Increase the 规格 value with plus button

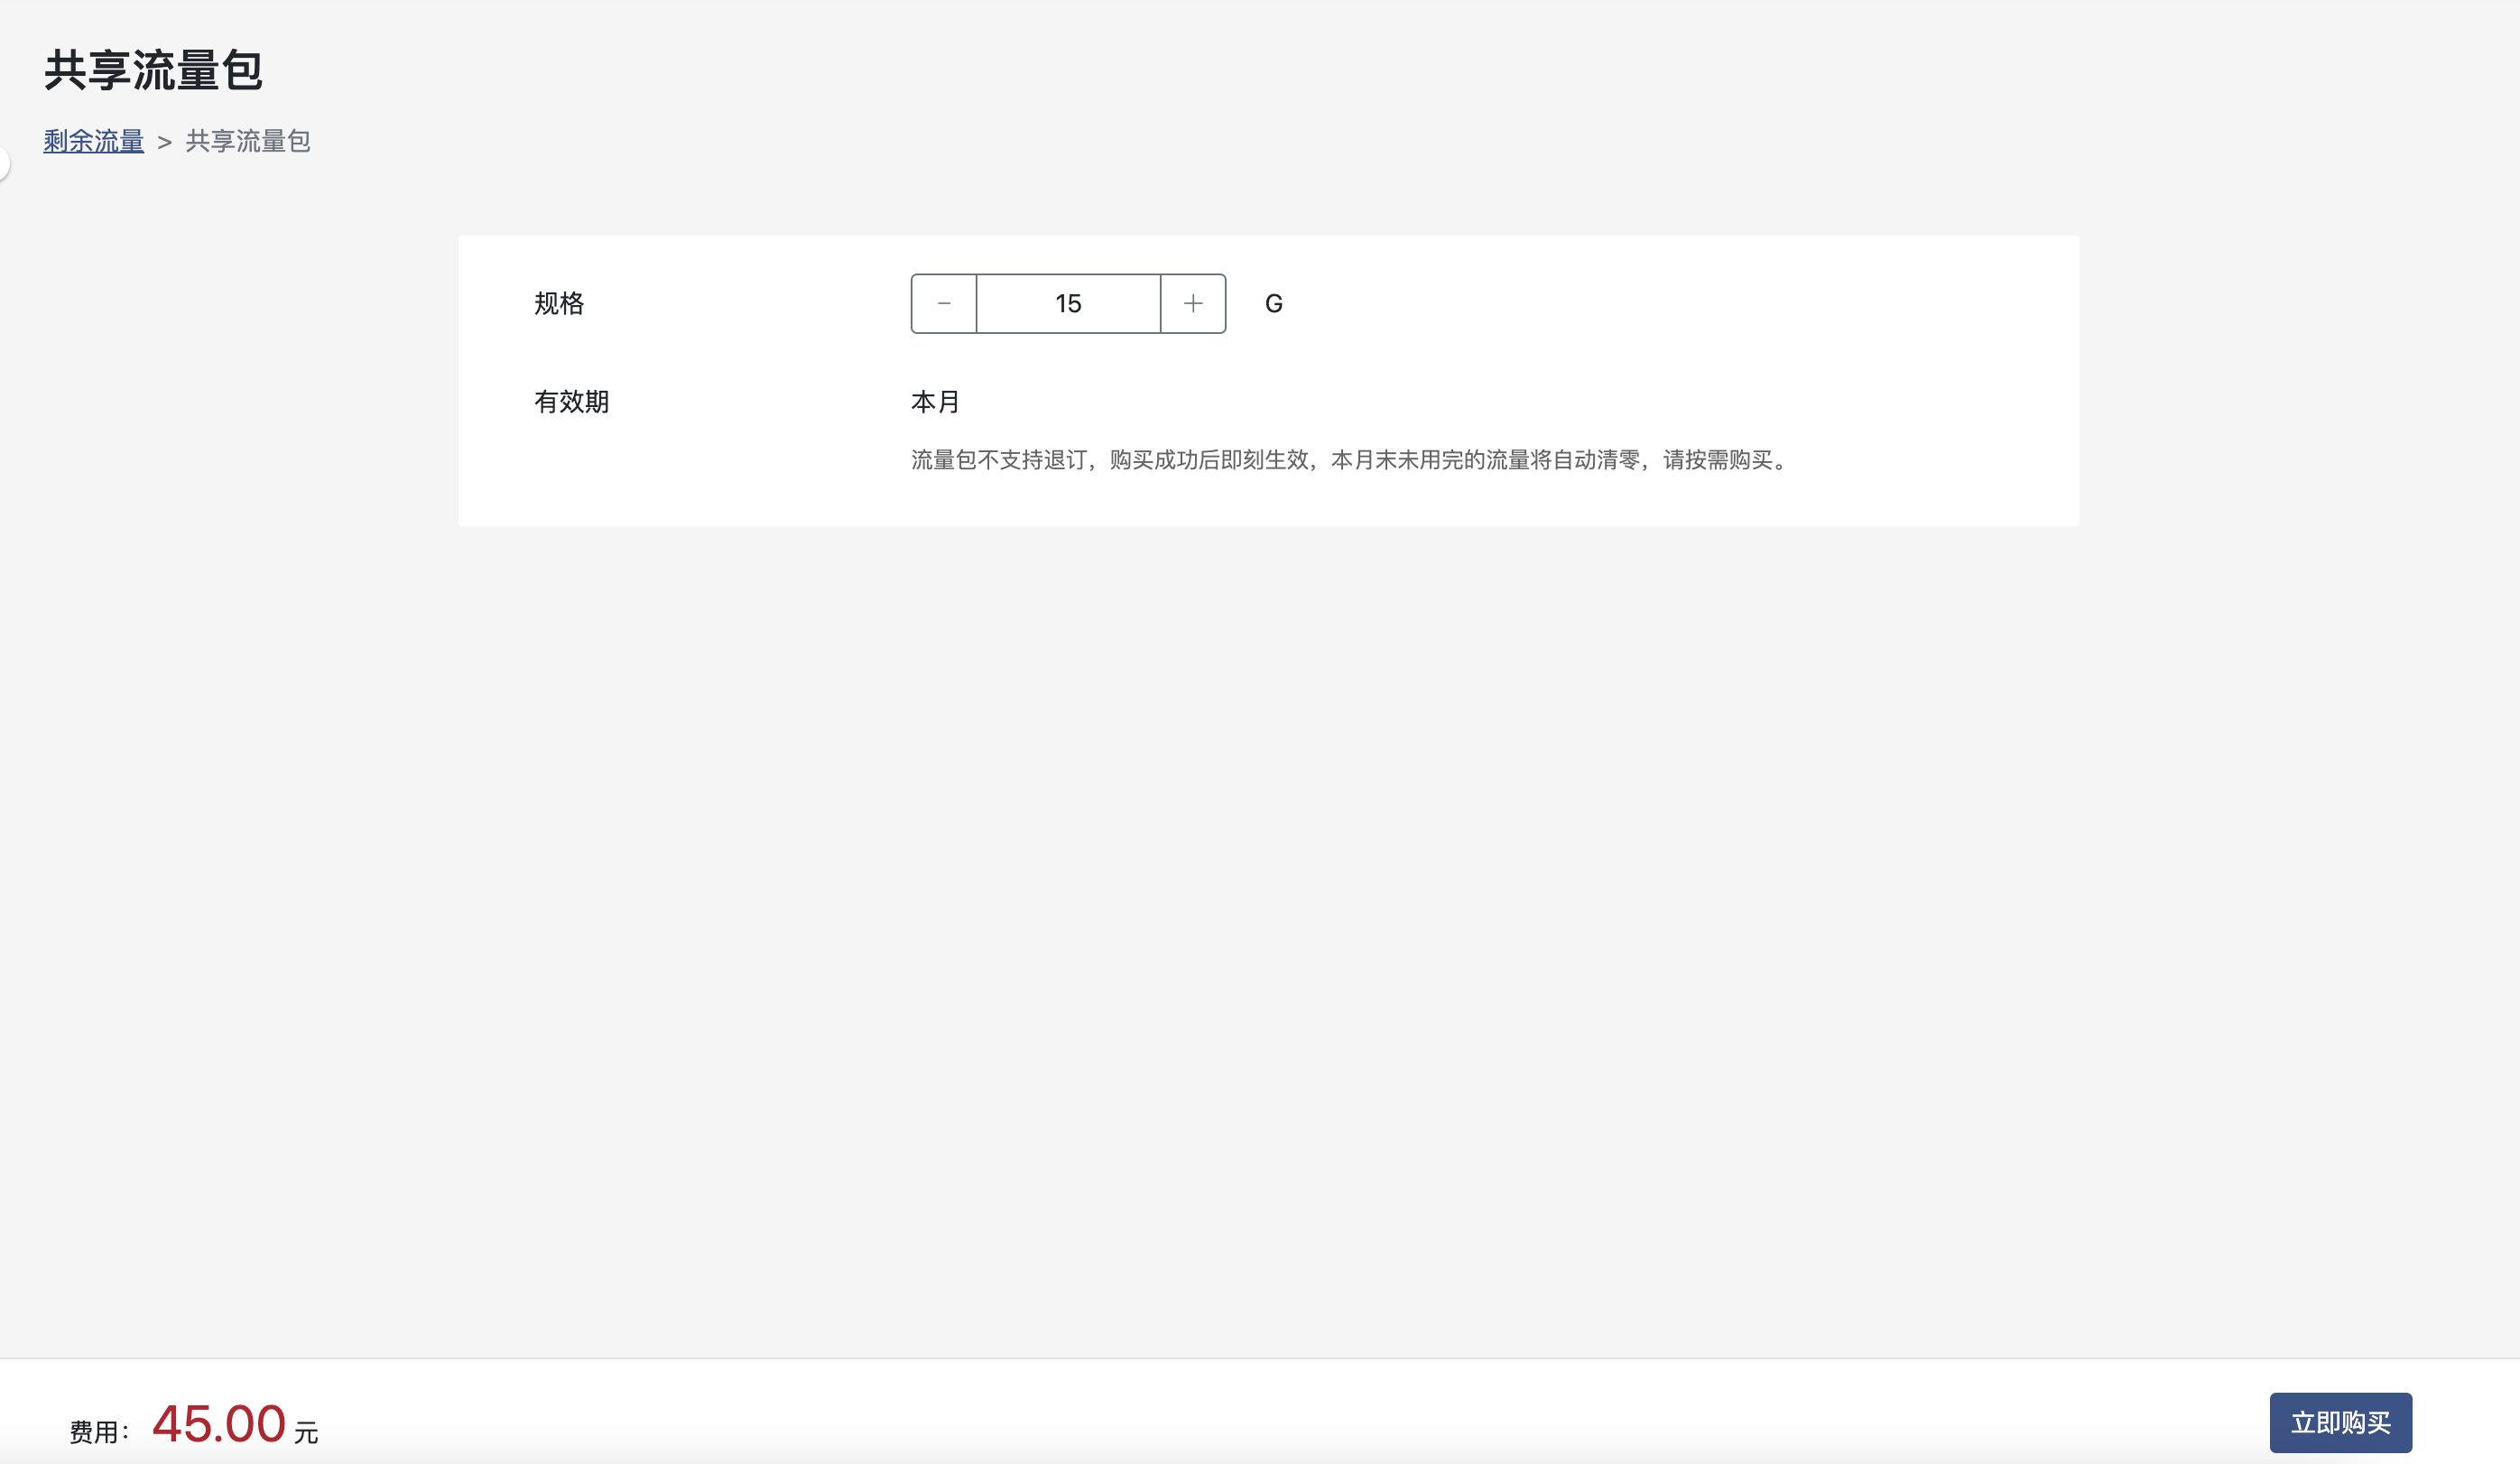[1193, 303]
